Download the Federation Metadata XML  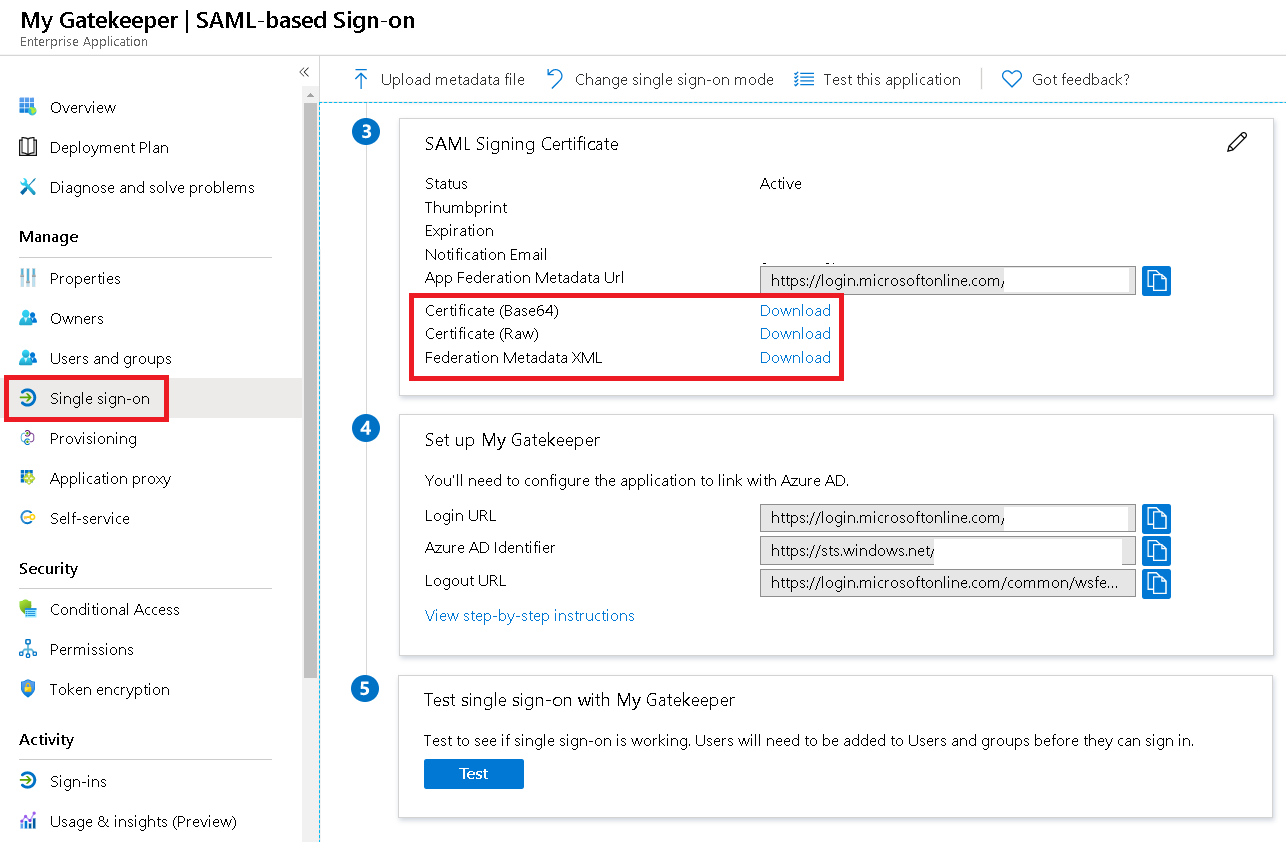point(795,357)
